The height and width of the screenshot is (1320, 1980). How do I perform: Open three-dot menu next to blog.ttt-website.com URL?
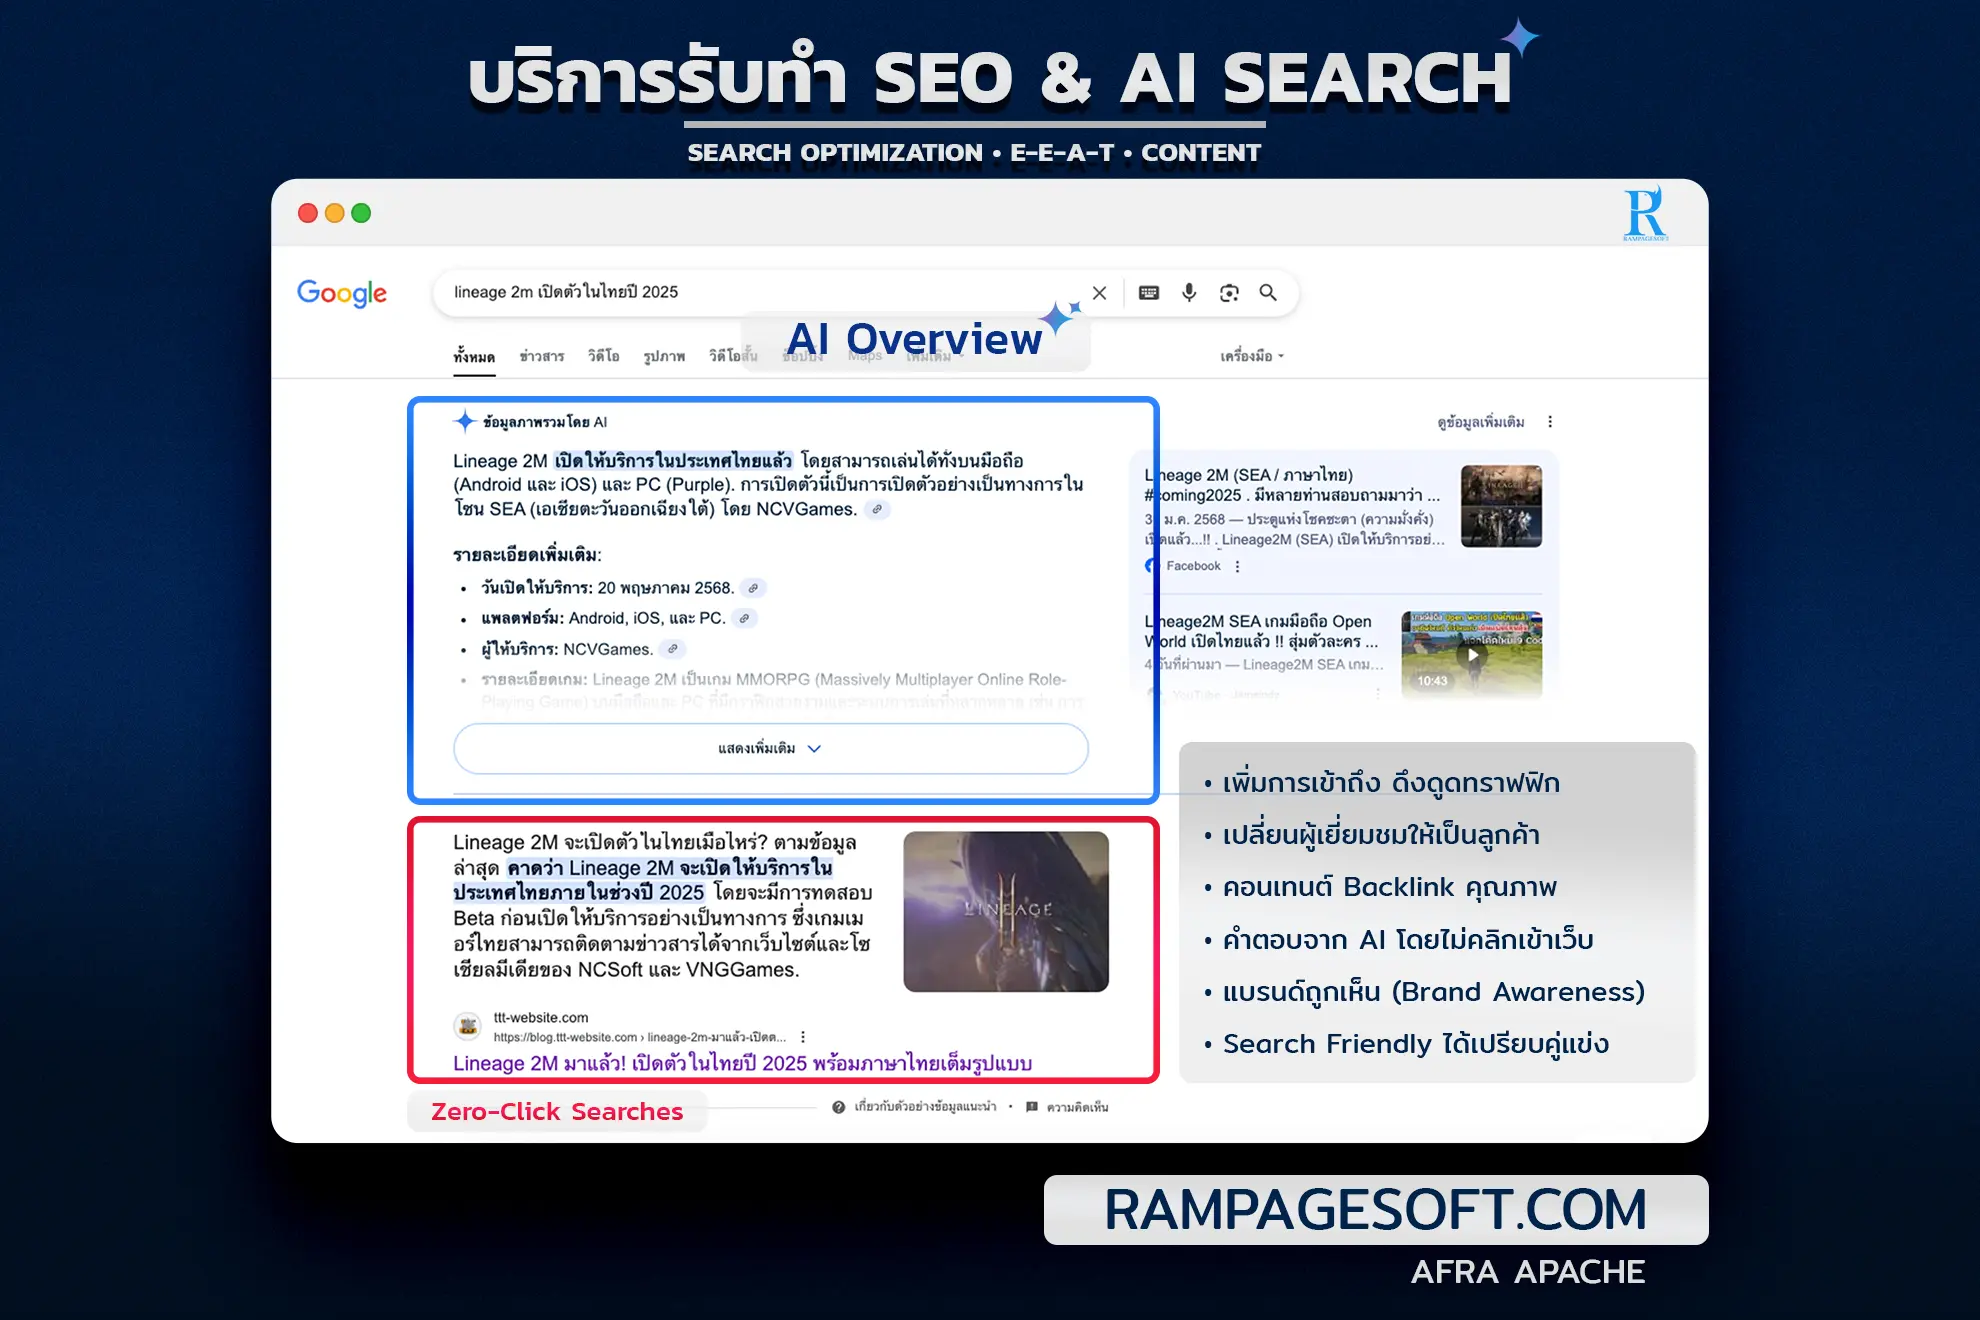[x=803, y=1037]
